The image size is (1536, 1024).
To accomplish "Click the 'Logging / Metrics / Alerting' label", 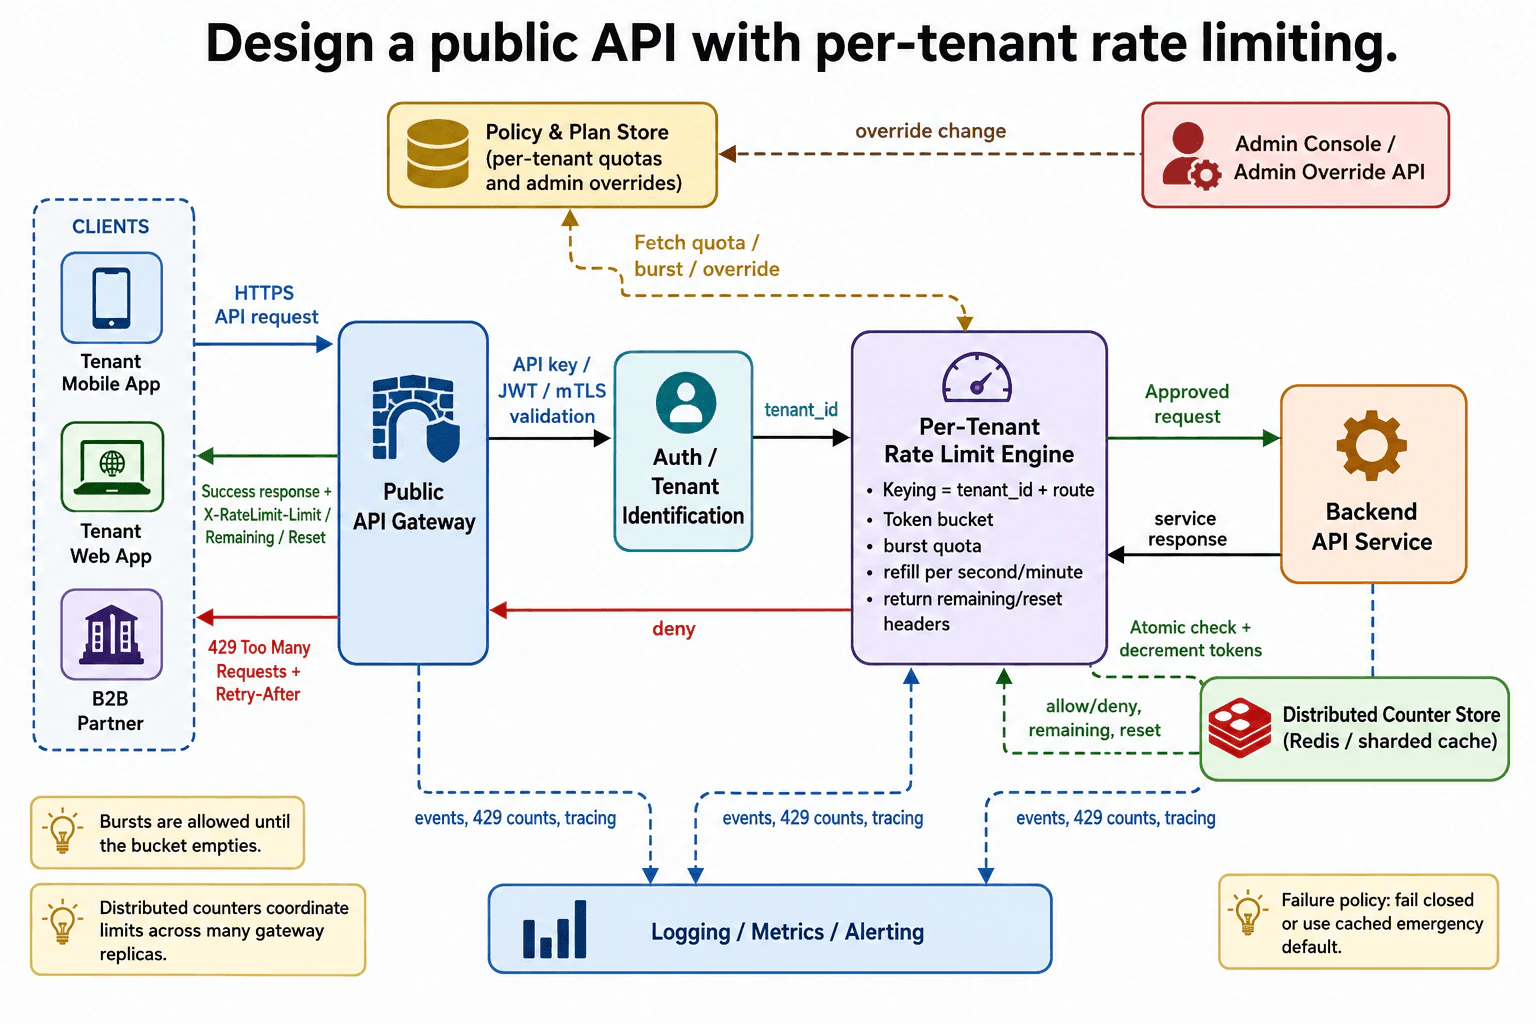I will (787, 932).
